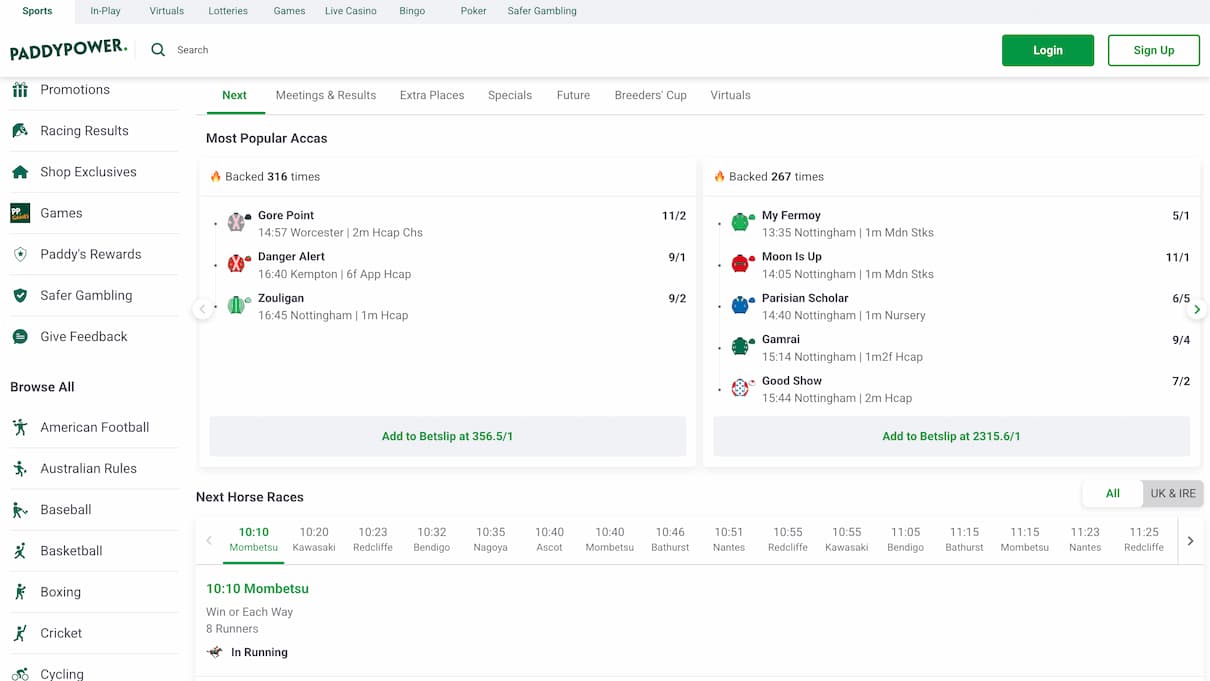Image resolution: width=1210 pixels, height=681 pixels.
Task: Click the Promotions gift icon
Action: tap(20, 90)
